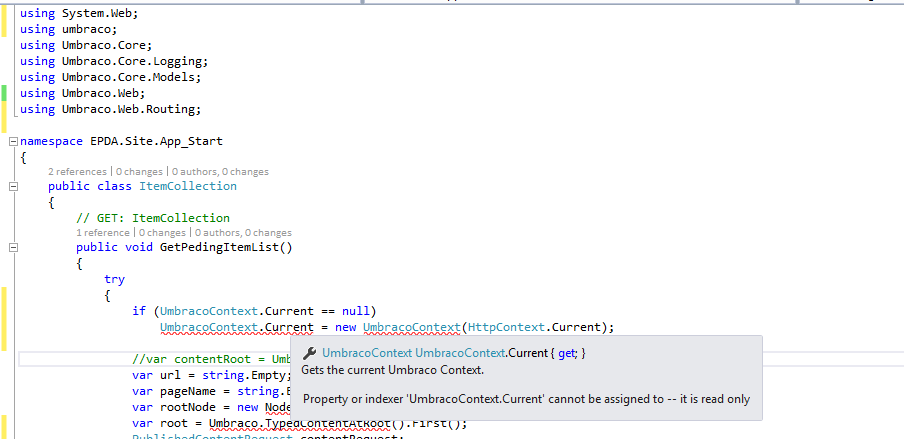
Task: Click the wrench icon in the tooltip
Action: coord(309,353)
